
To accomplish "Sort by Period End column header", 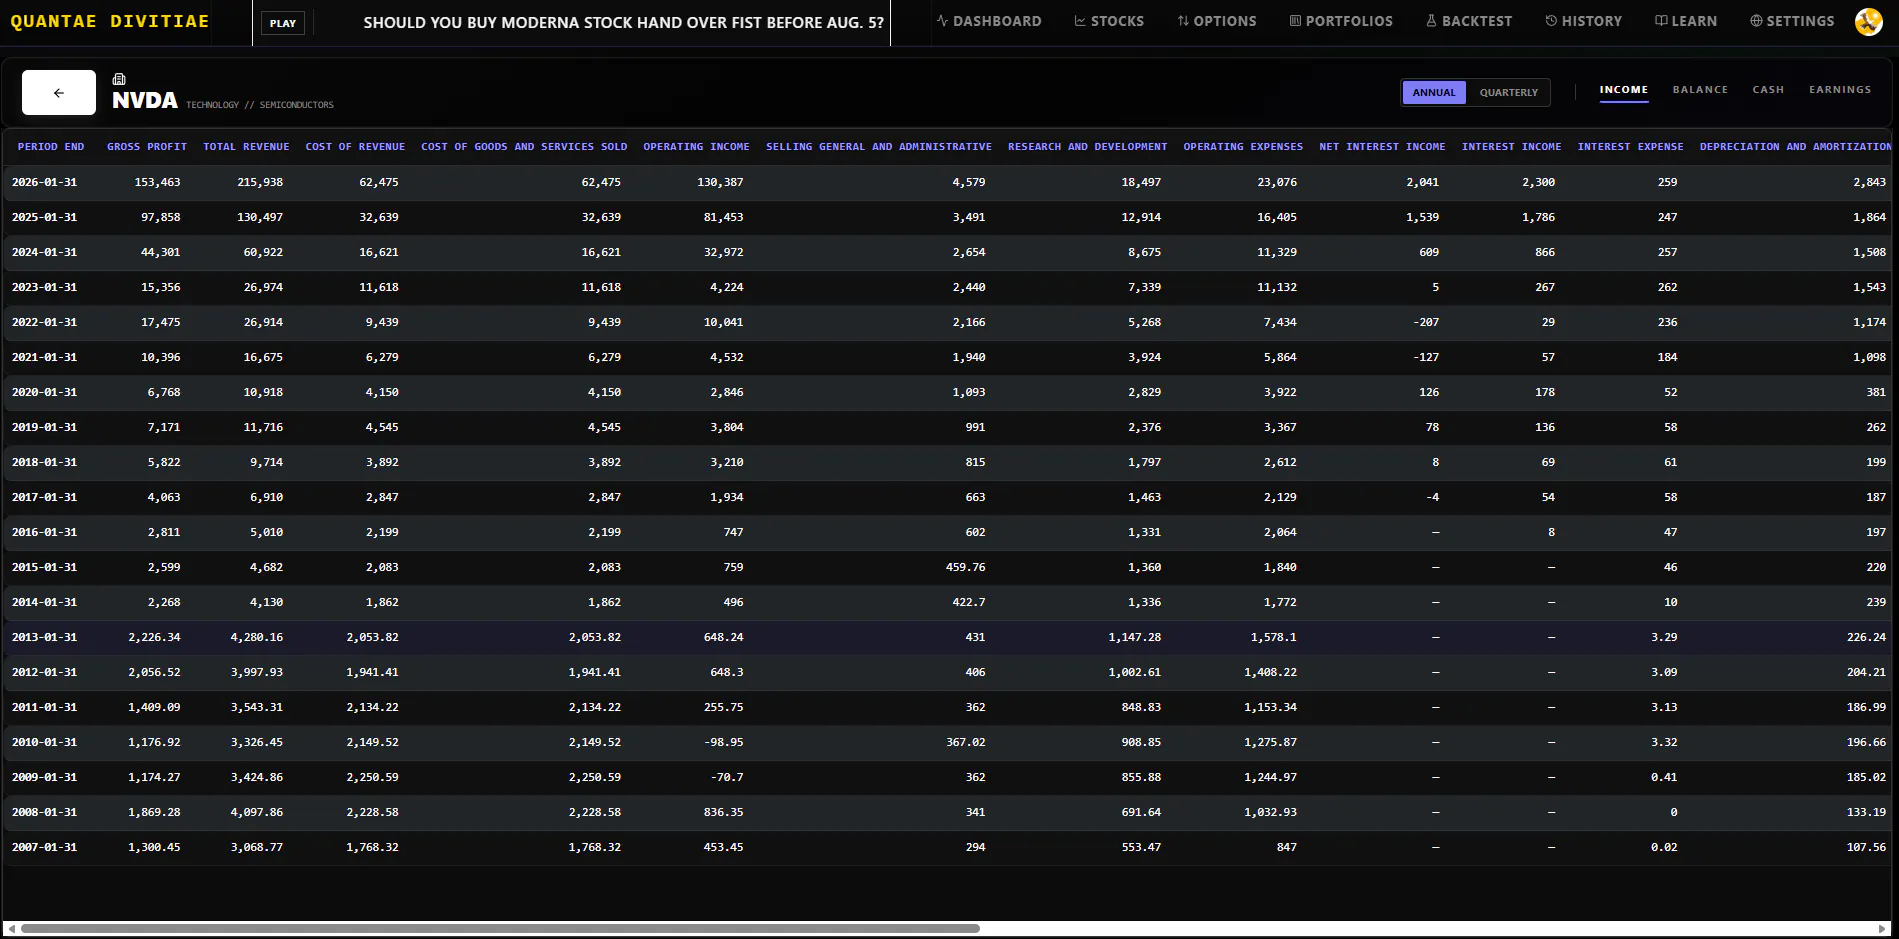I will (51, 147).
